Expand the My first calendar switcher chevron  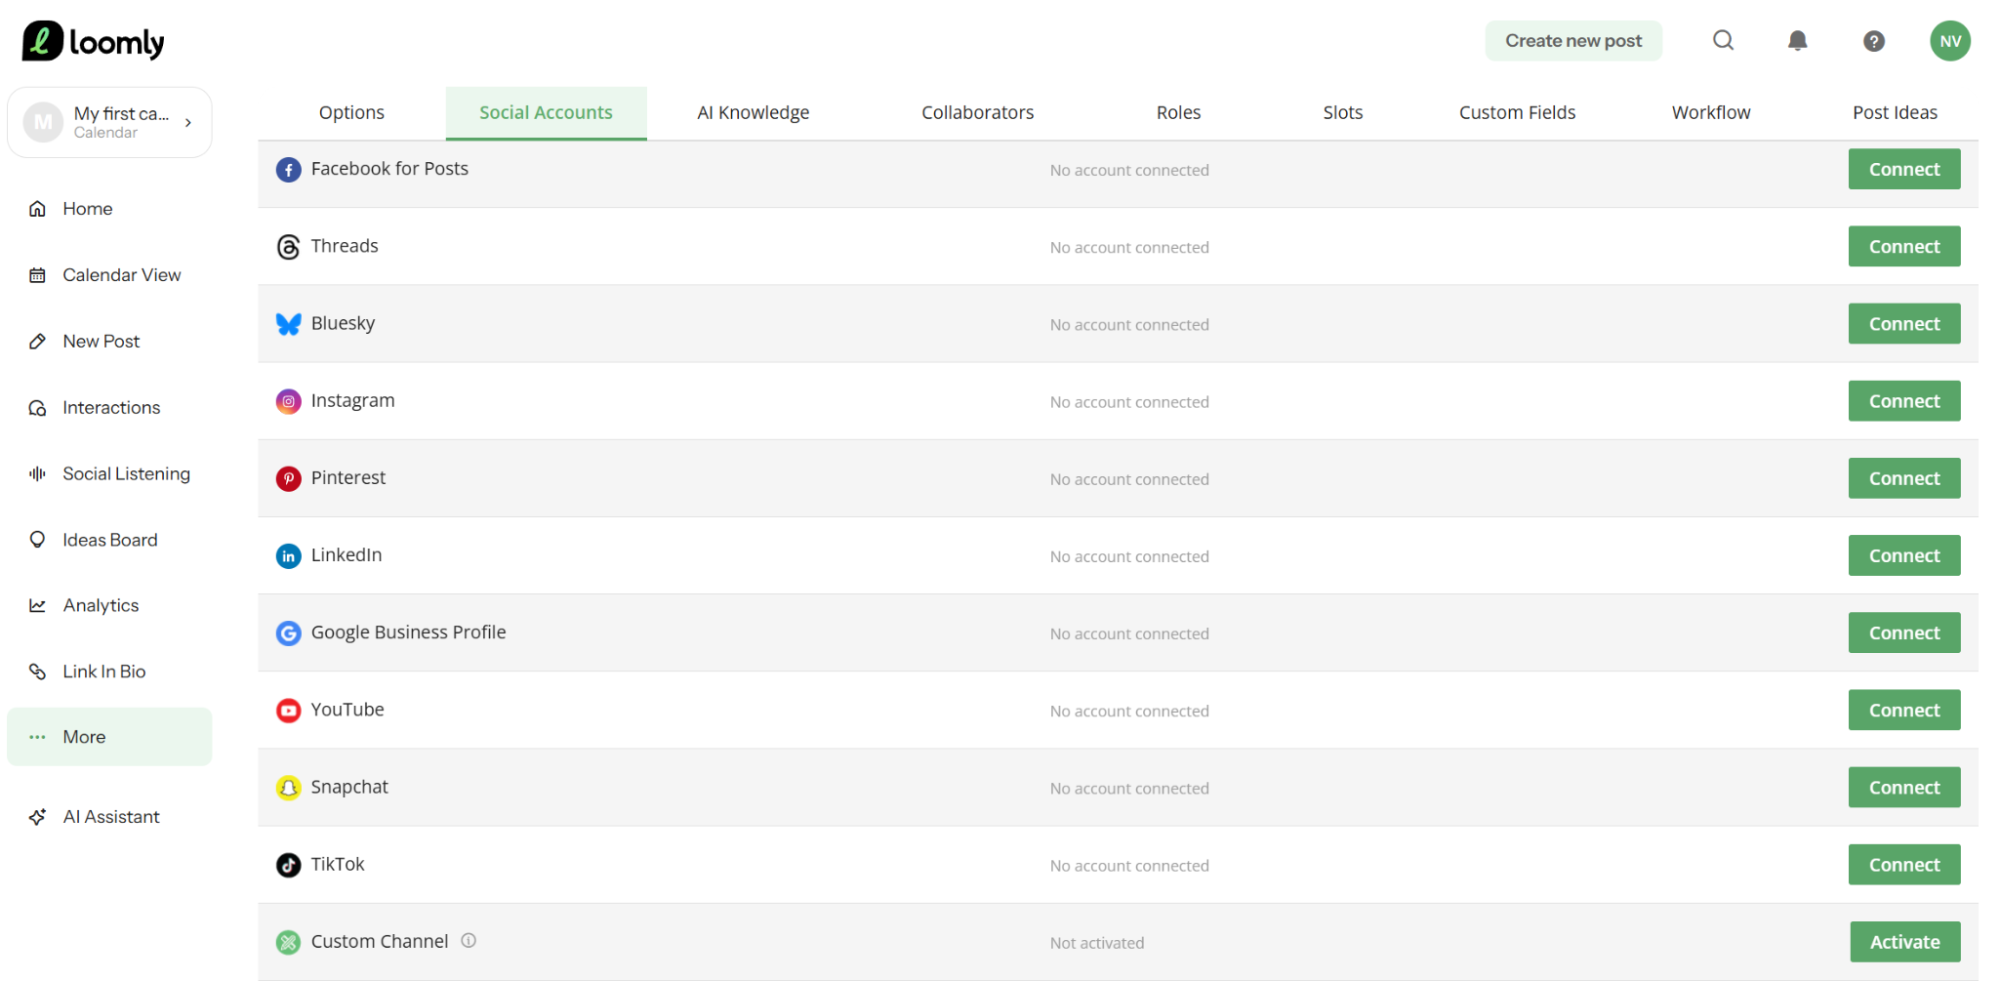click(x=188, y=123)
